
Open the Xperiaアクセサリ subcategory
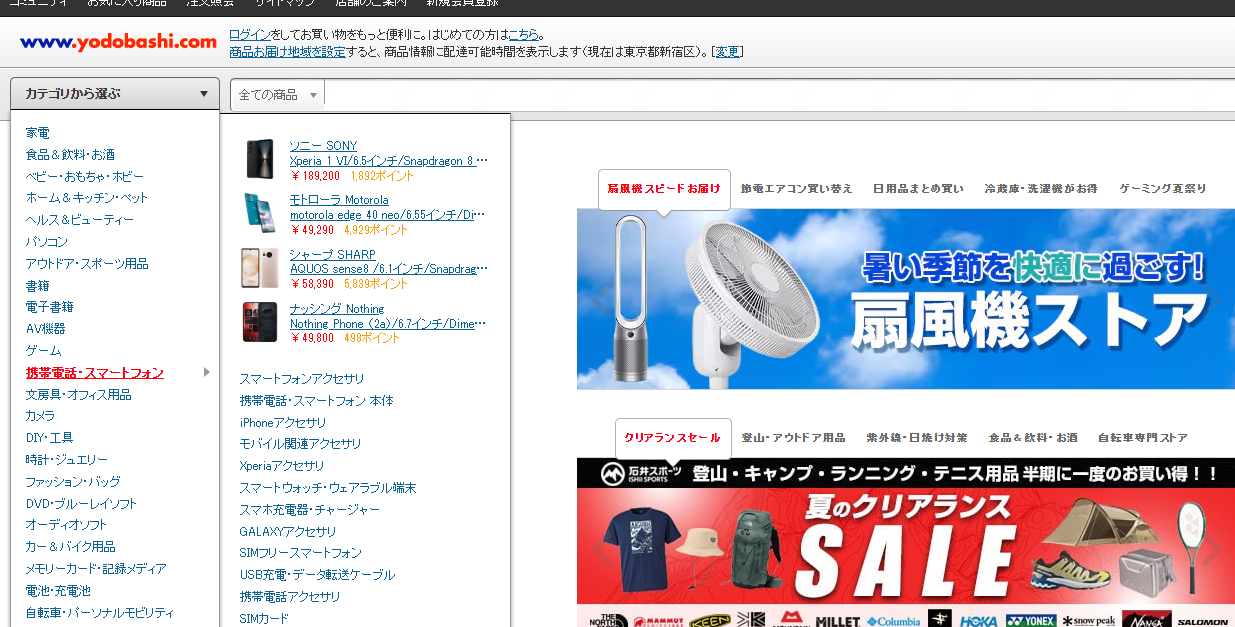click(282, 466)
